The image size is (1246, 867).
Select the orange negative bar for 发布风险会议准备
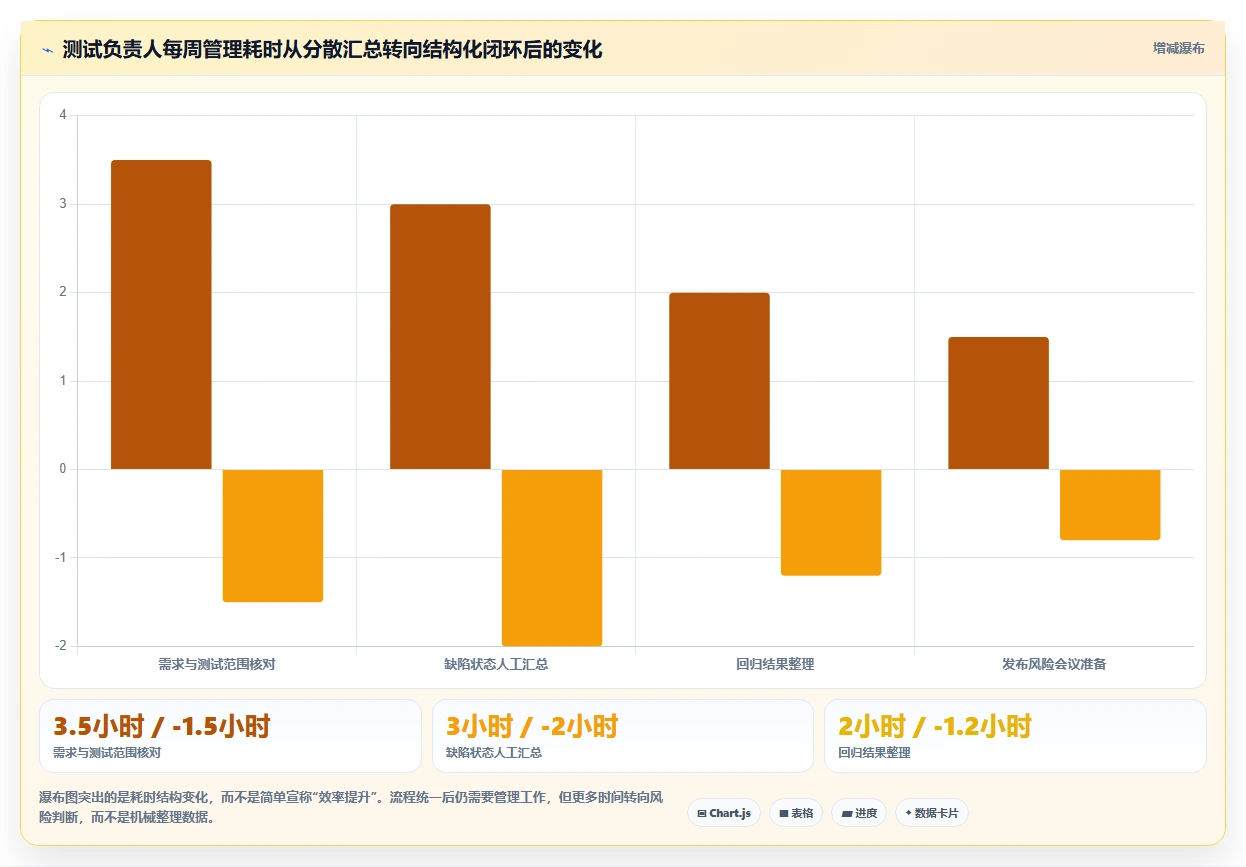[1110, 504]
